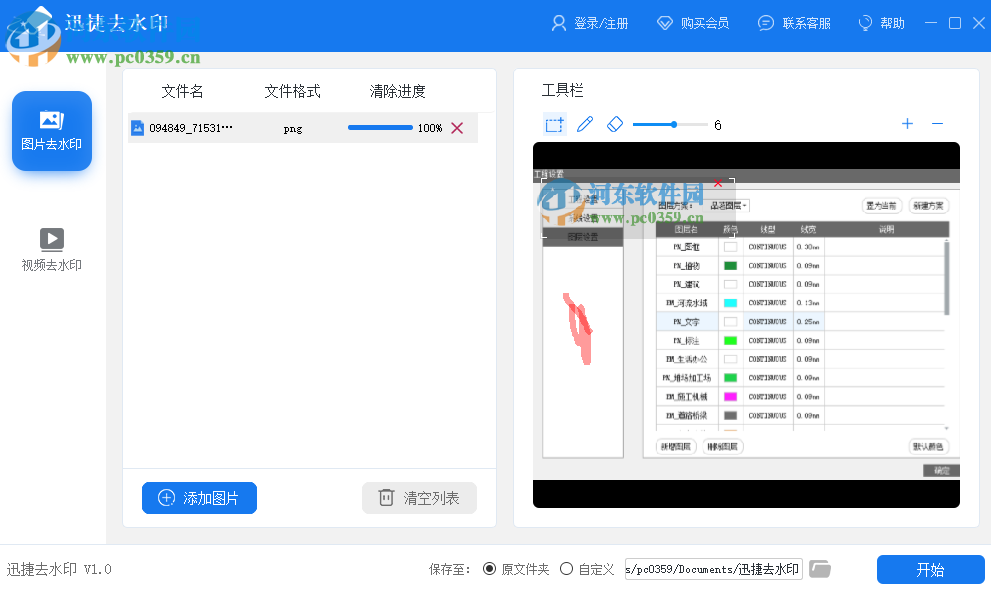
Task: Choose 自定义 as the save destination
Action: (566, 569)
